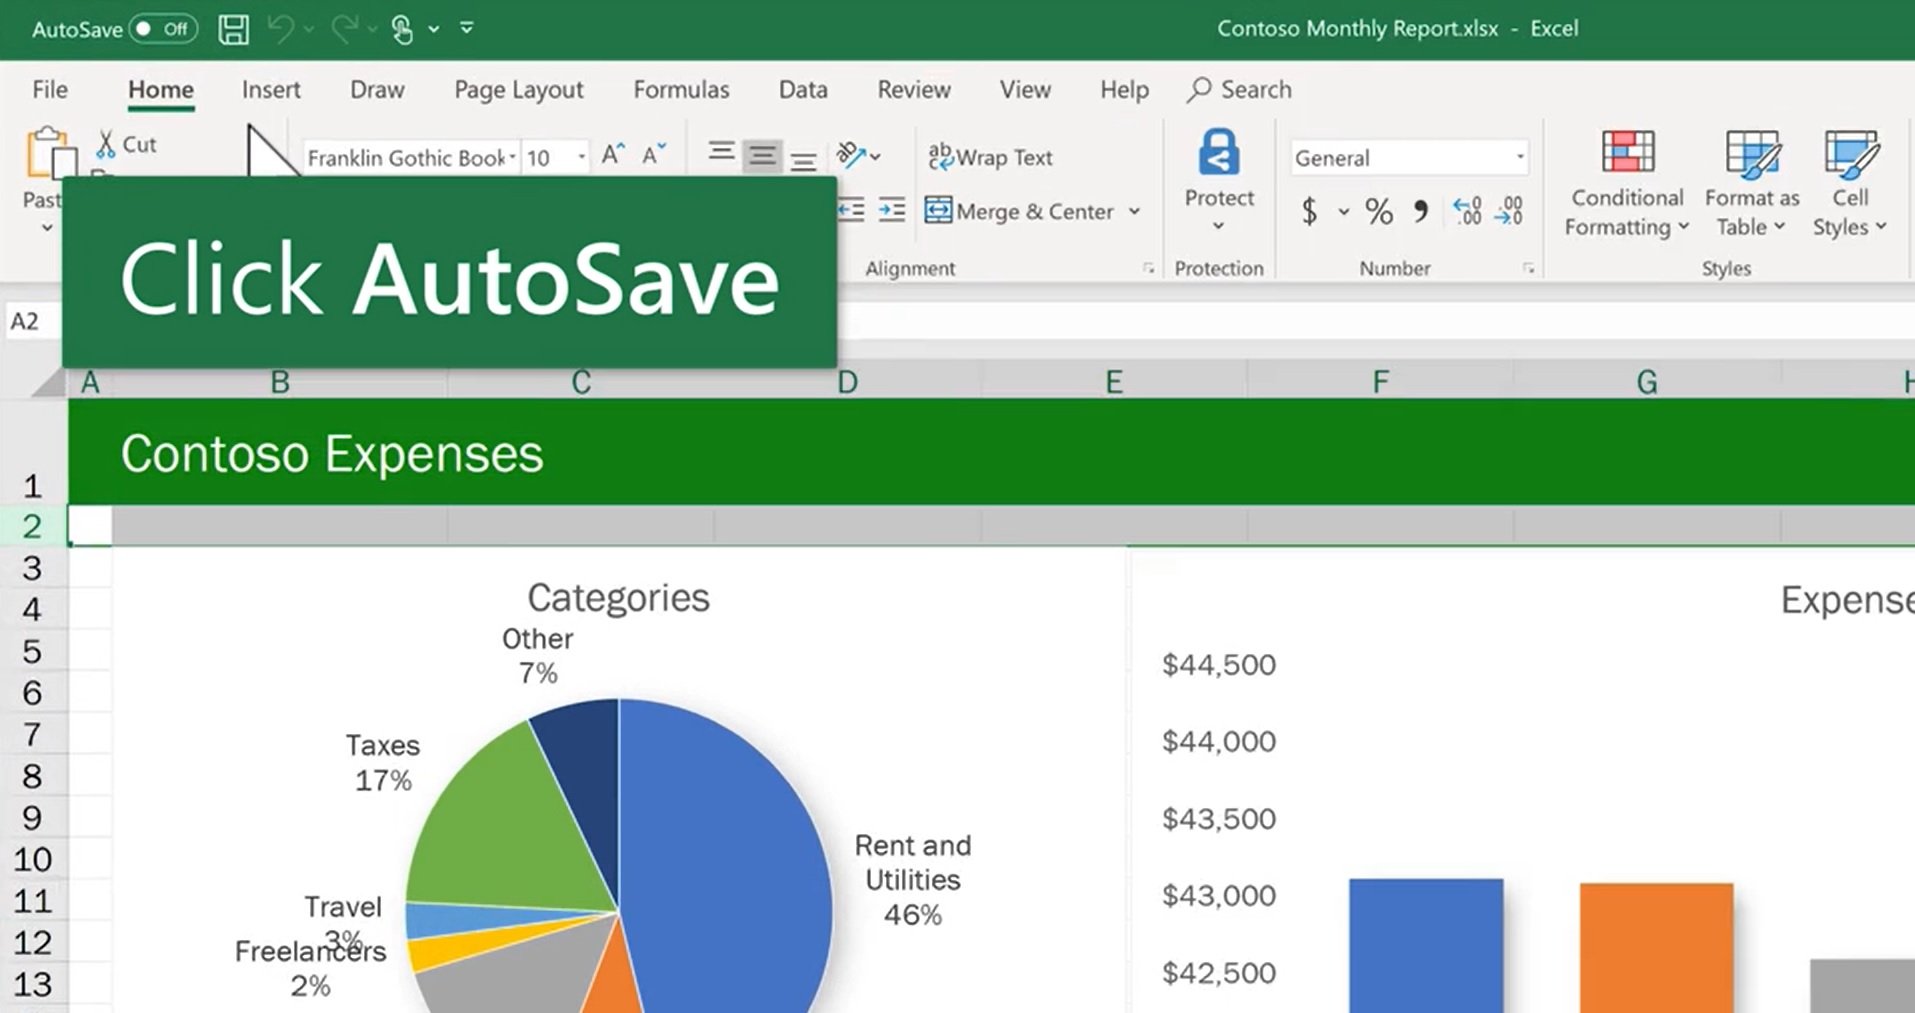Open the Review tab
This screenshot has width=1915, height=1013.
(914, 90)
